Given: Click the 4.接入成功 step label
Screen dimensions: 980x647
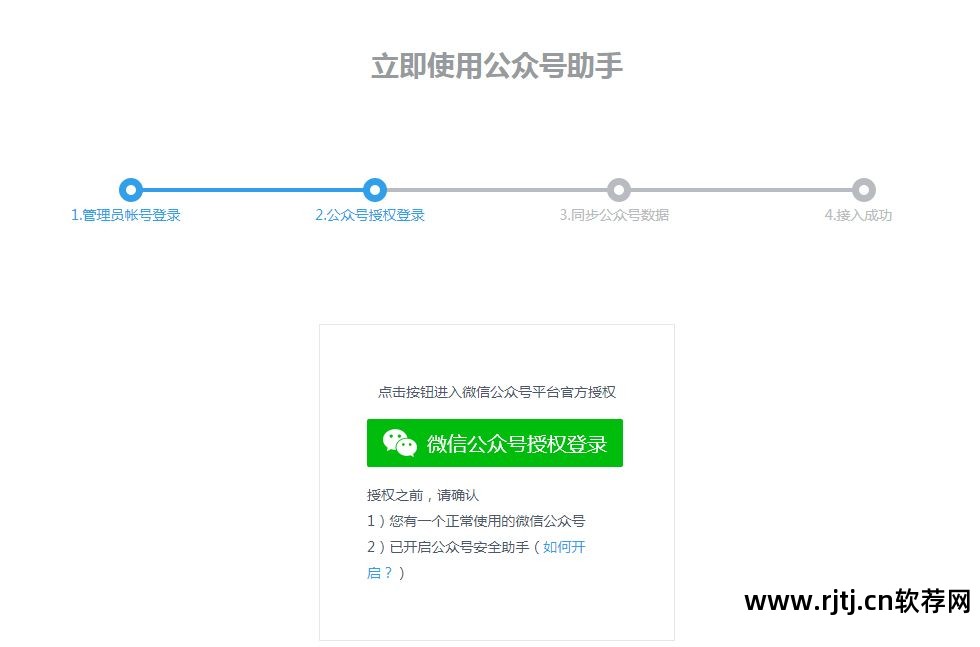Looking at the screenshot, I should coord(858,215).
